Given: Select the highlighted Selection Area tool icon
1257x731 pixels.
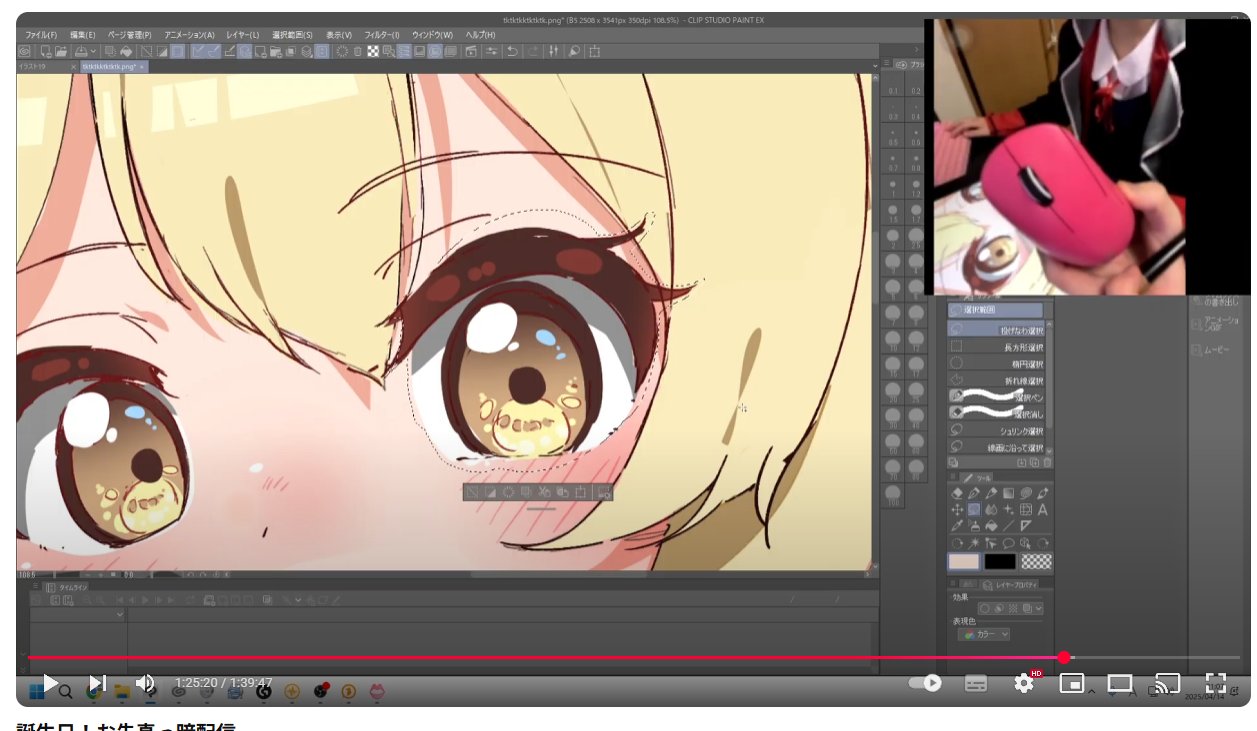Looking at the screenshot, I should [x=974, y=510].
